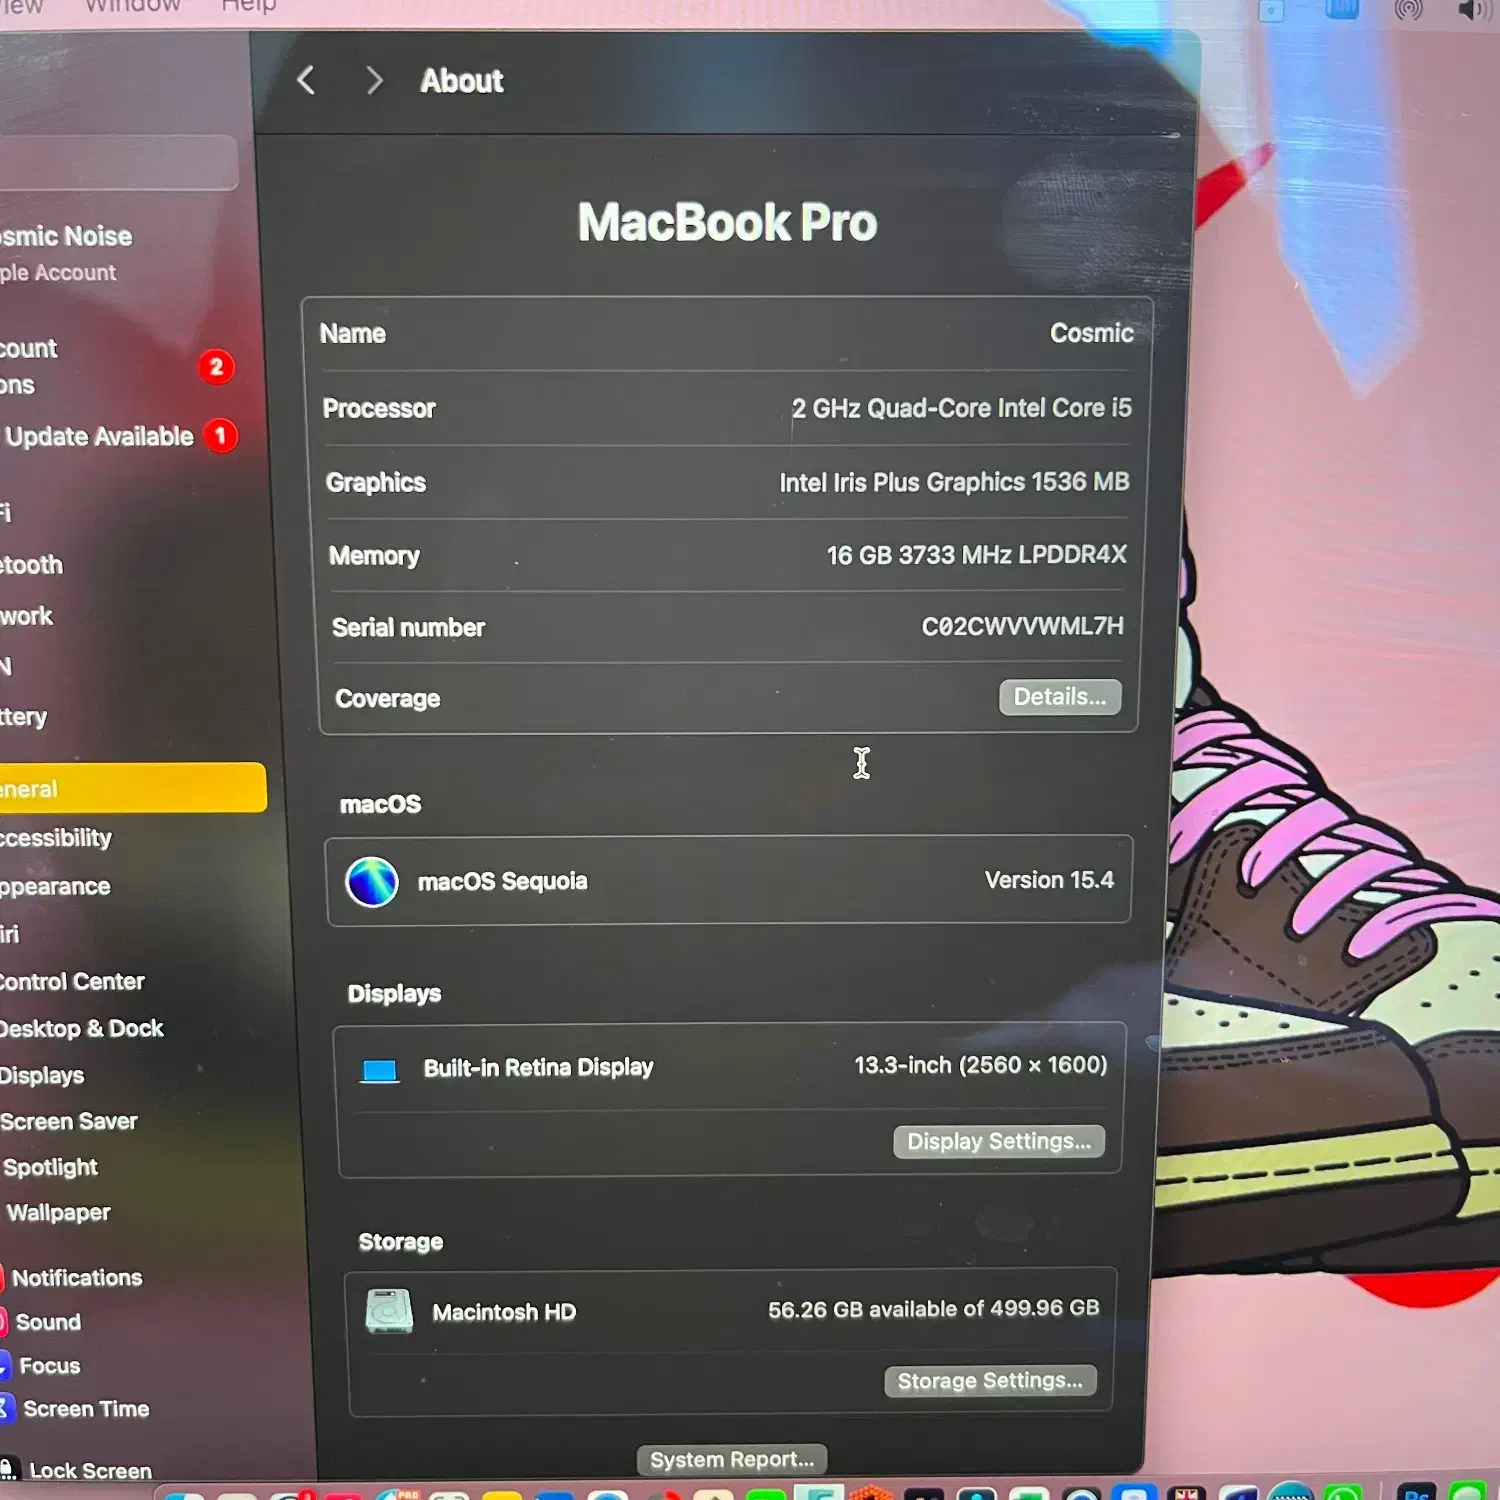Image resolution: width=1500 pixels, height=1500 pixels.
Task: Click the forward navigation chevron
Action: [374, 81]
